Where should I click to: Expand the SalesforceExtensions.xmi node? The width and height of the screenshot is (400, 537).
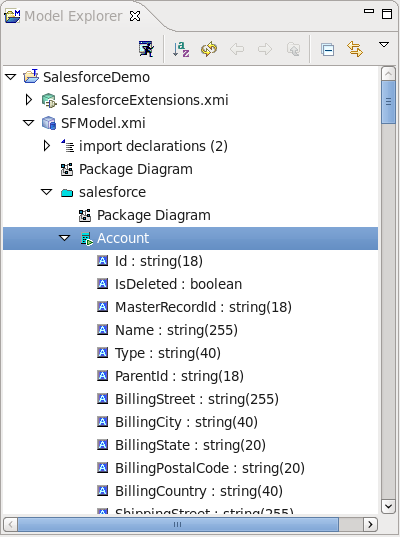coord(29,100)
